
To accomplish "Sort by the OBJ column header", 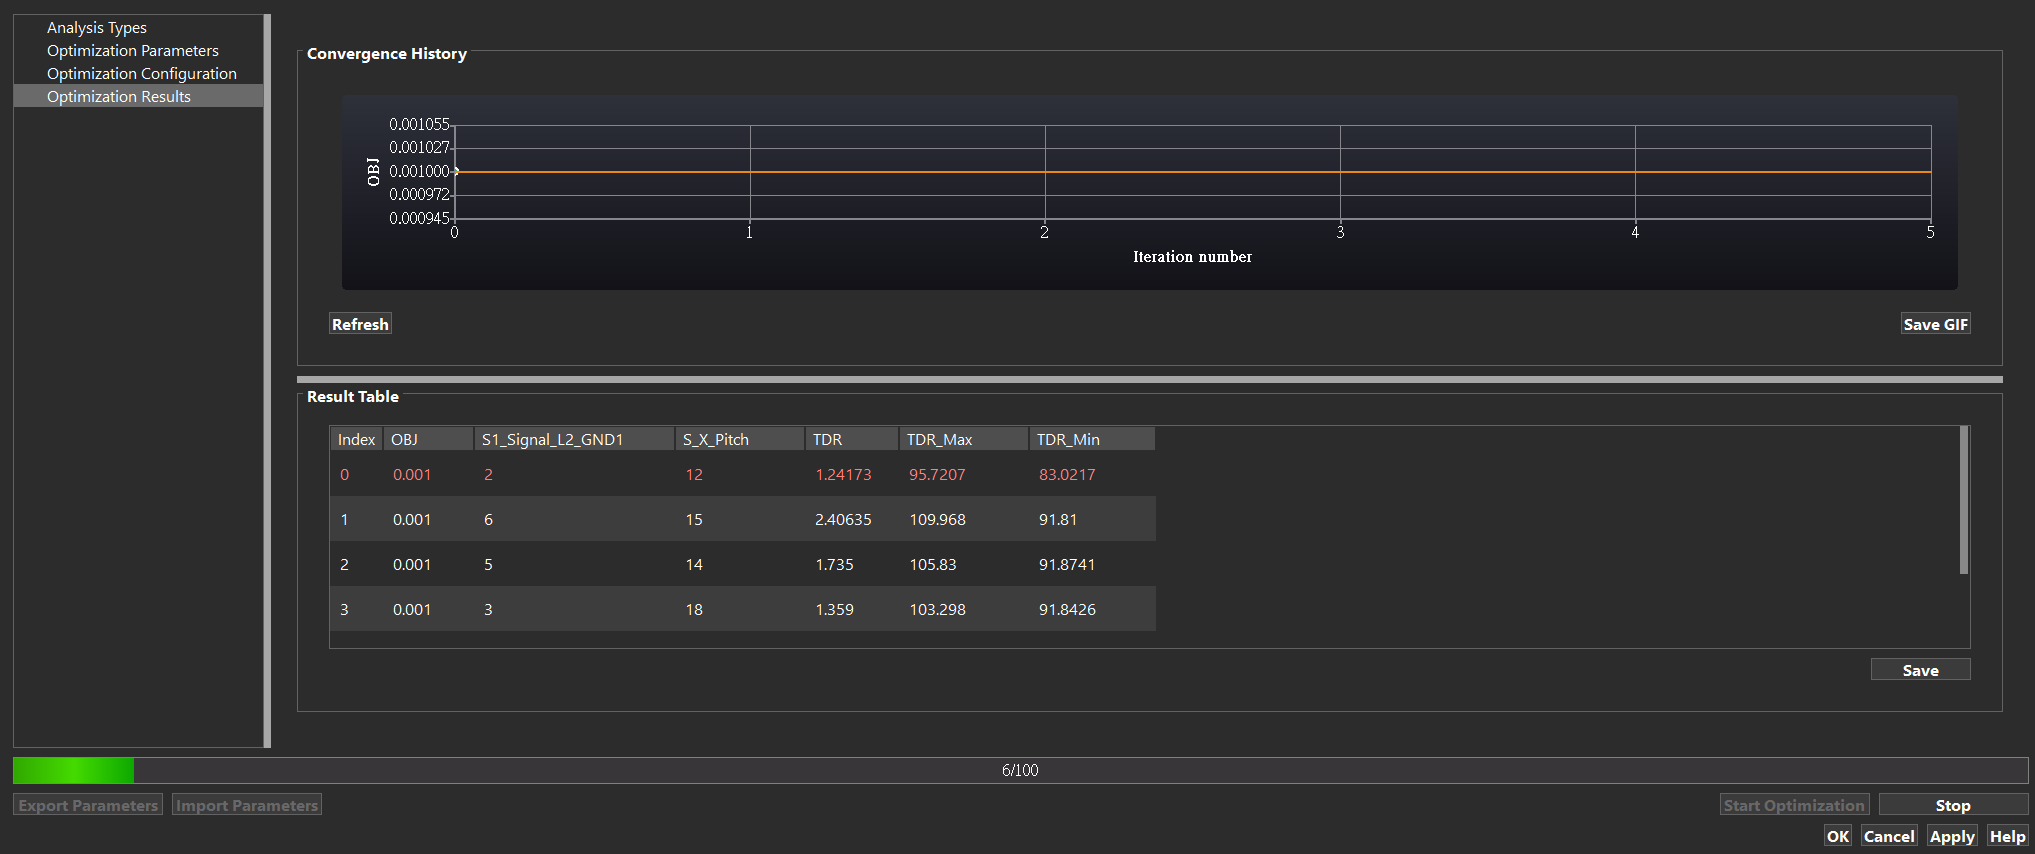I will [x=428, y=439].
